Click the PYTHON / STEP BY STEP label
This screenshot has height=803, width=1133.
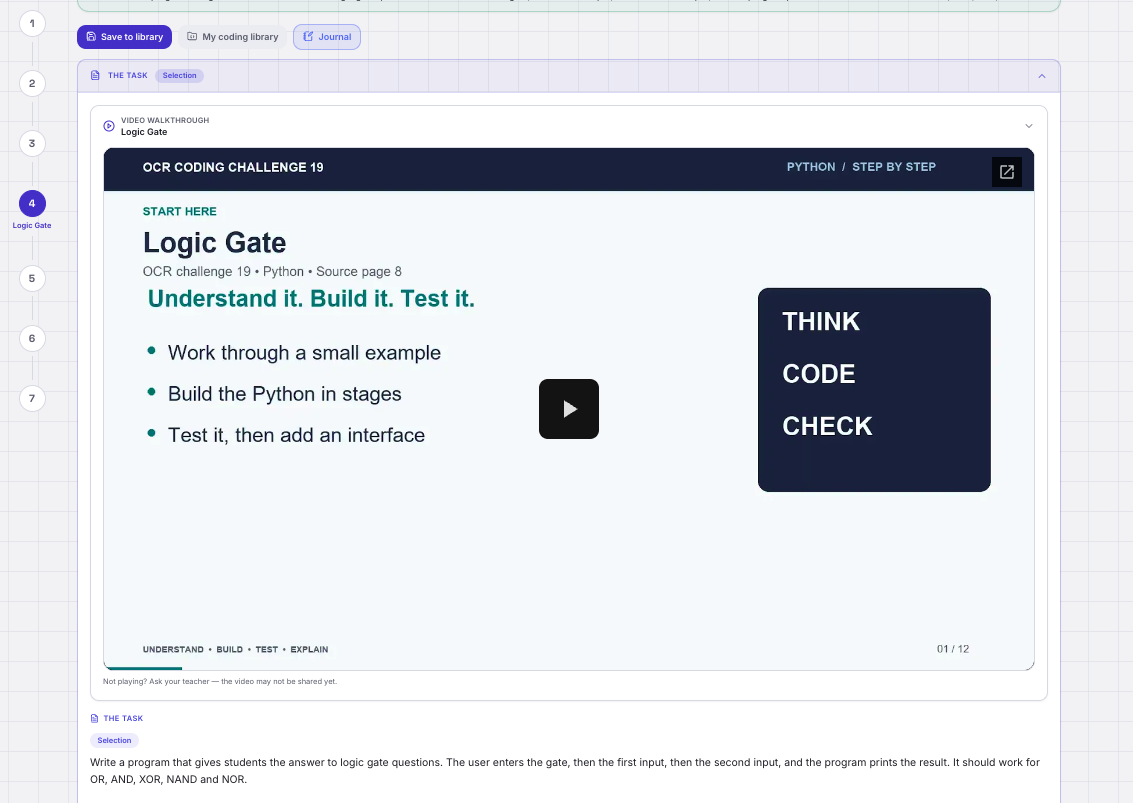[861, 167]
